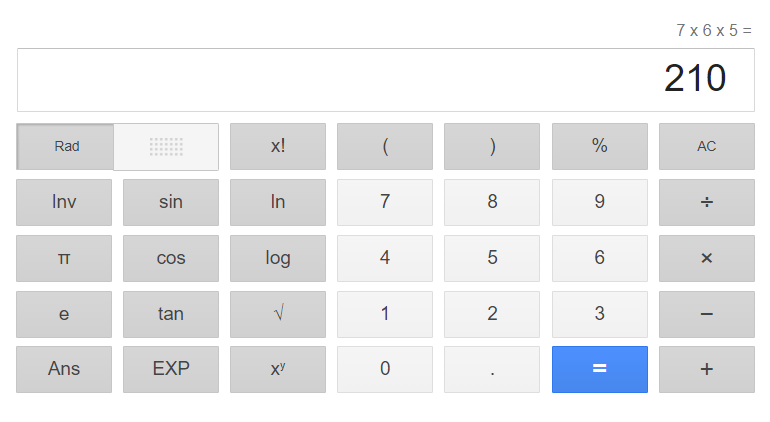Switch to the dotted Deg mode option
The image size is (770, 422).
point(166,147)
